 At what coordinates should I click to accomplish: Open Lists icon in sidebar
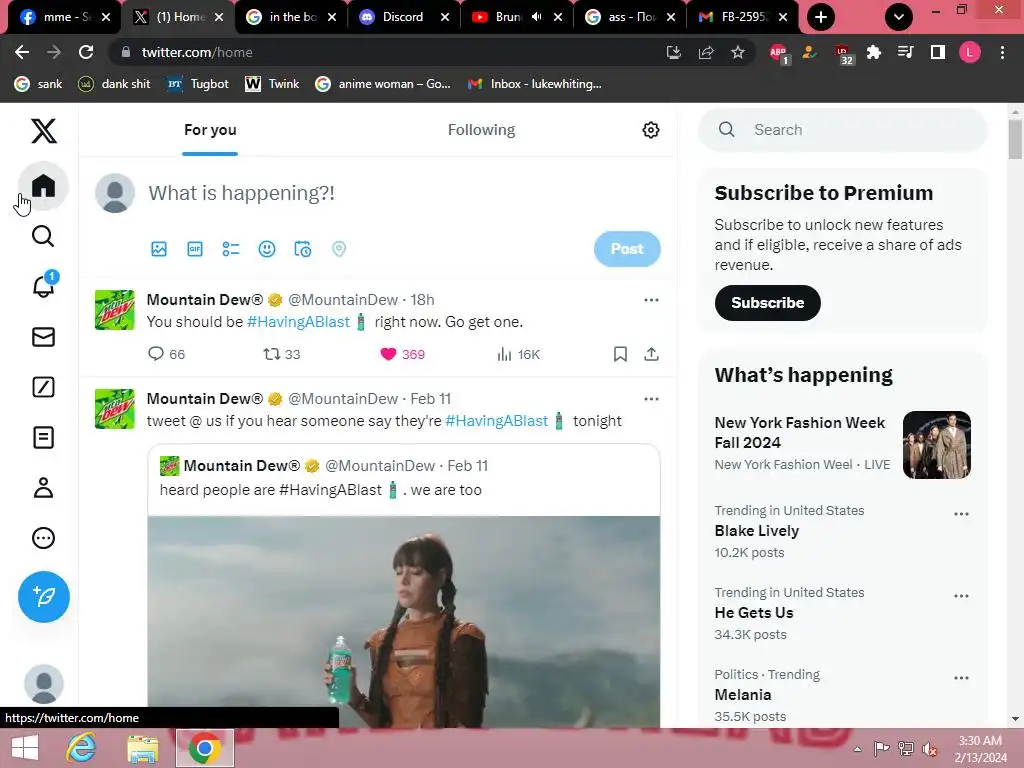pos(43,438)
